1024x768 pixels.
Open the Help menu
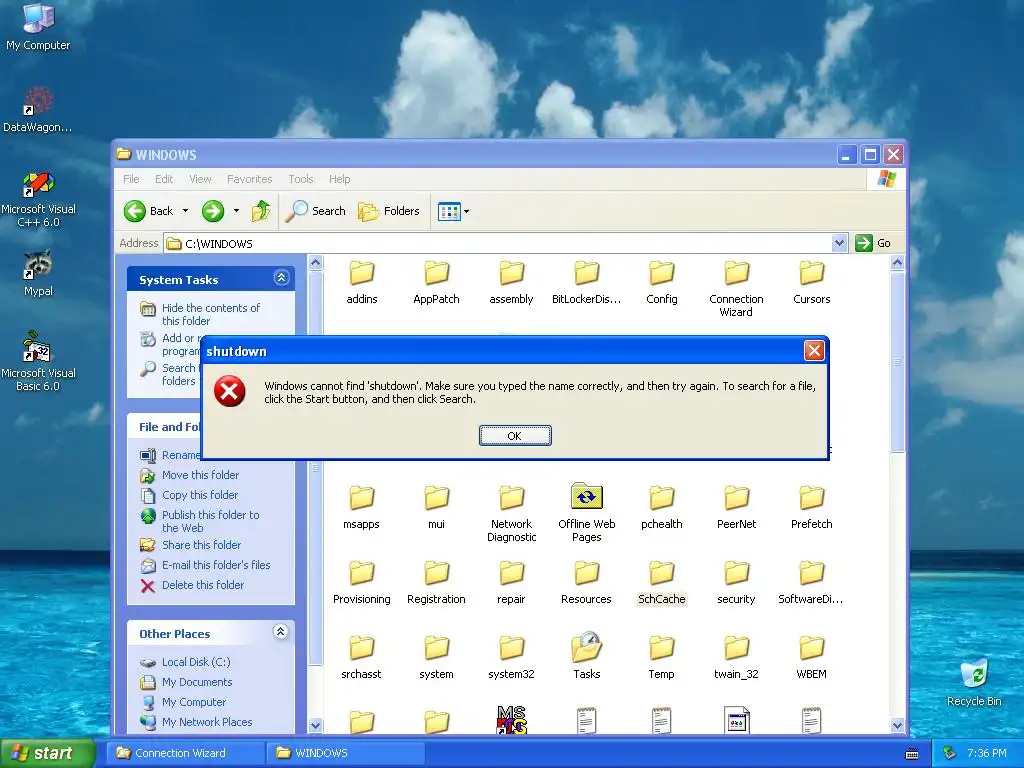click(x=340, y=179)
